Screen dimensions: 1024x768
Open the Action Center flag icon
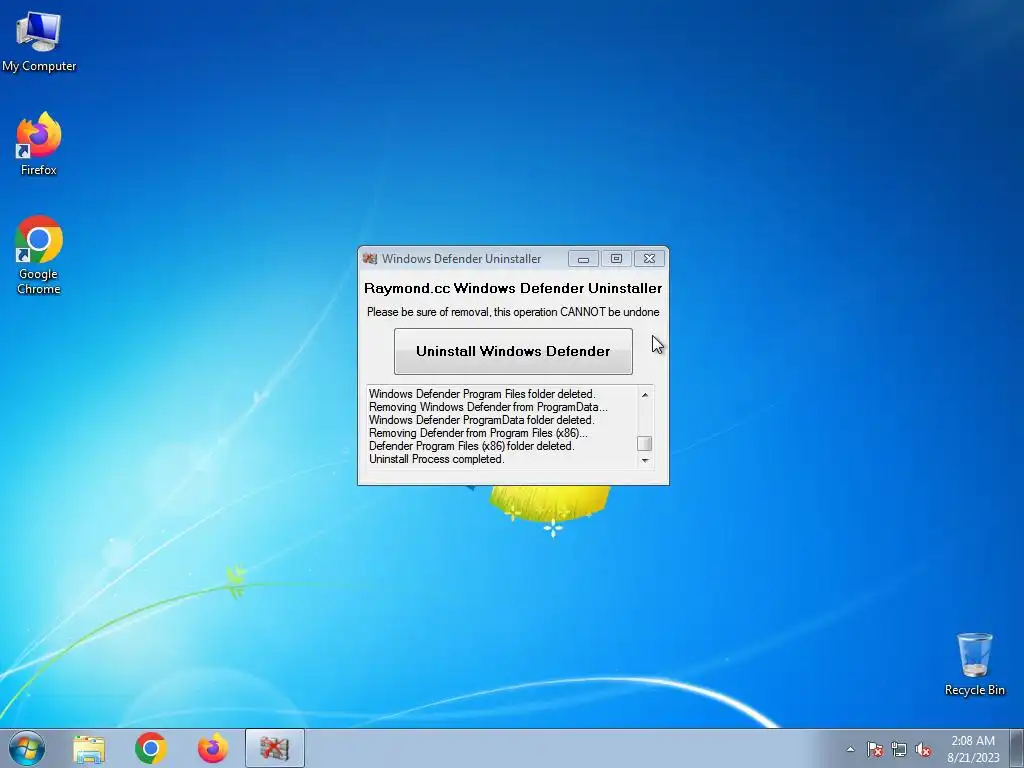tap(875, 749)
